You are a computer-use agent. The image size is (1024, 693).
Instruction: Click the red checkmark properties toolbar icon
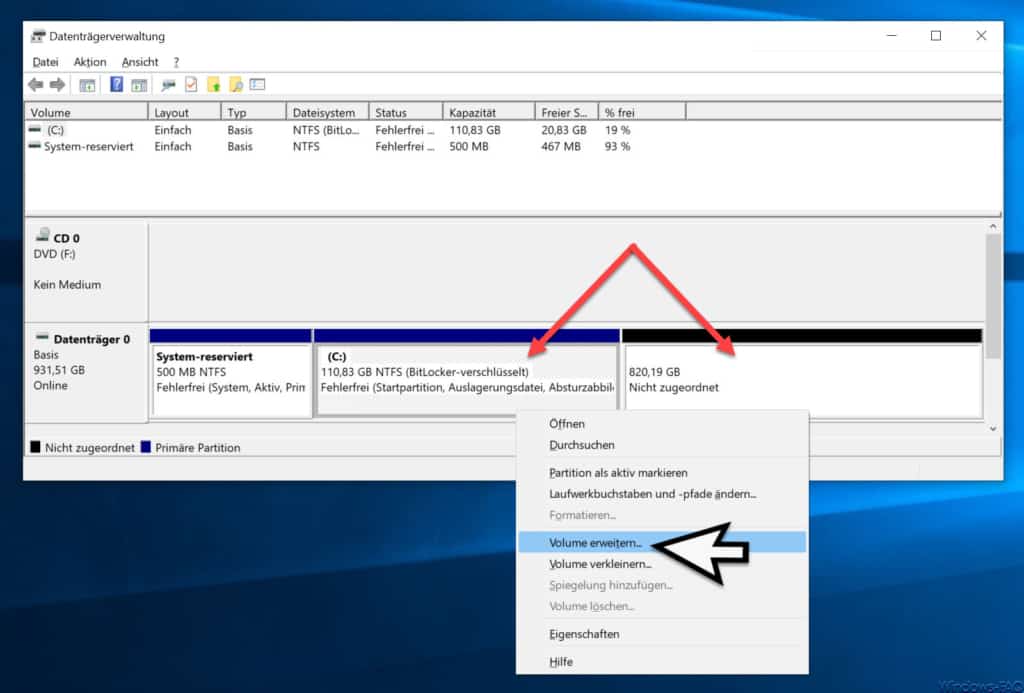point(191,85)
